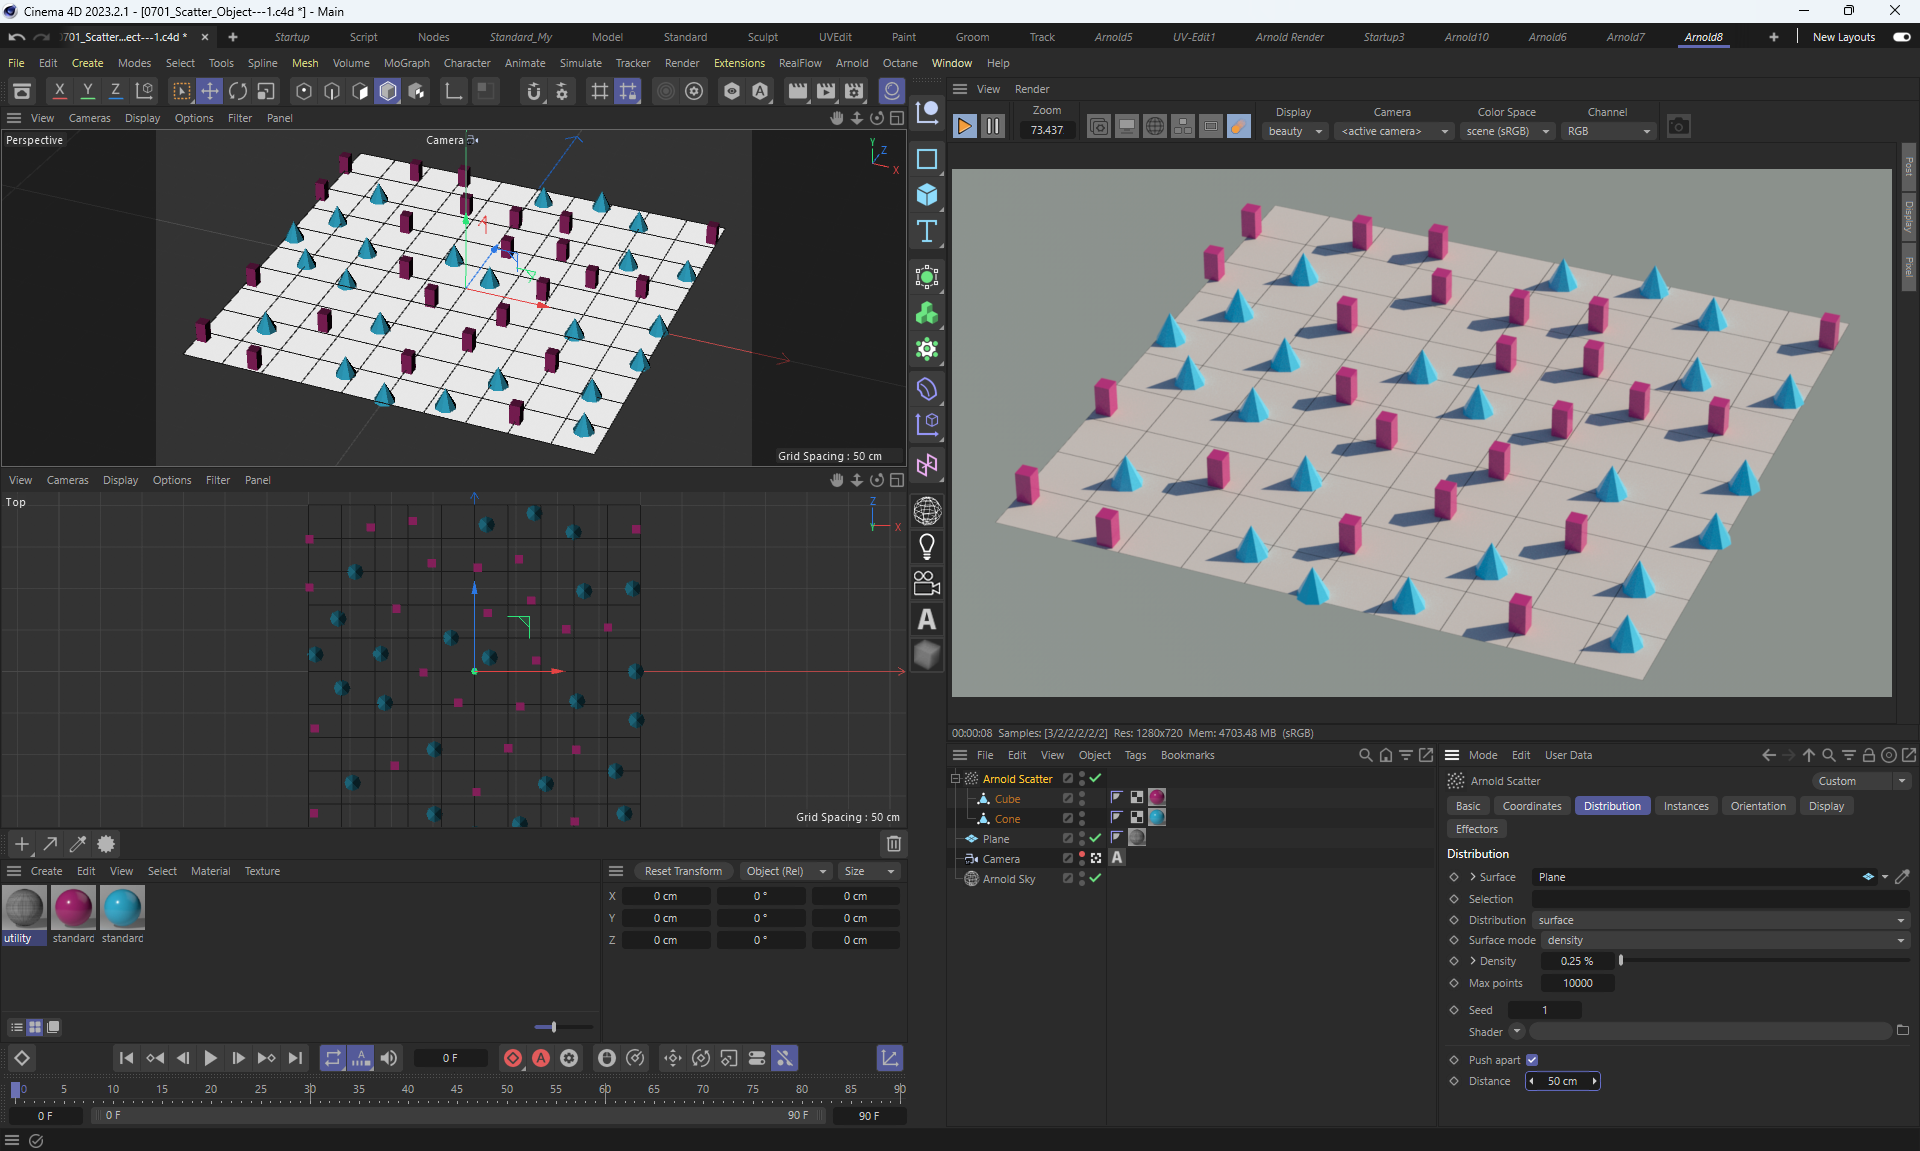Click the Density slider handle

coord(1620,961)
